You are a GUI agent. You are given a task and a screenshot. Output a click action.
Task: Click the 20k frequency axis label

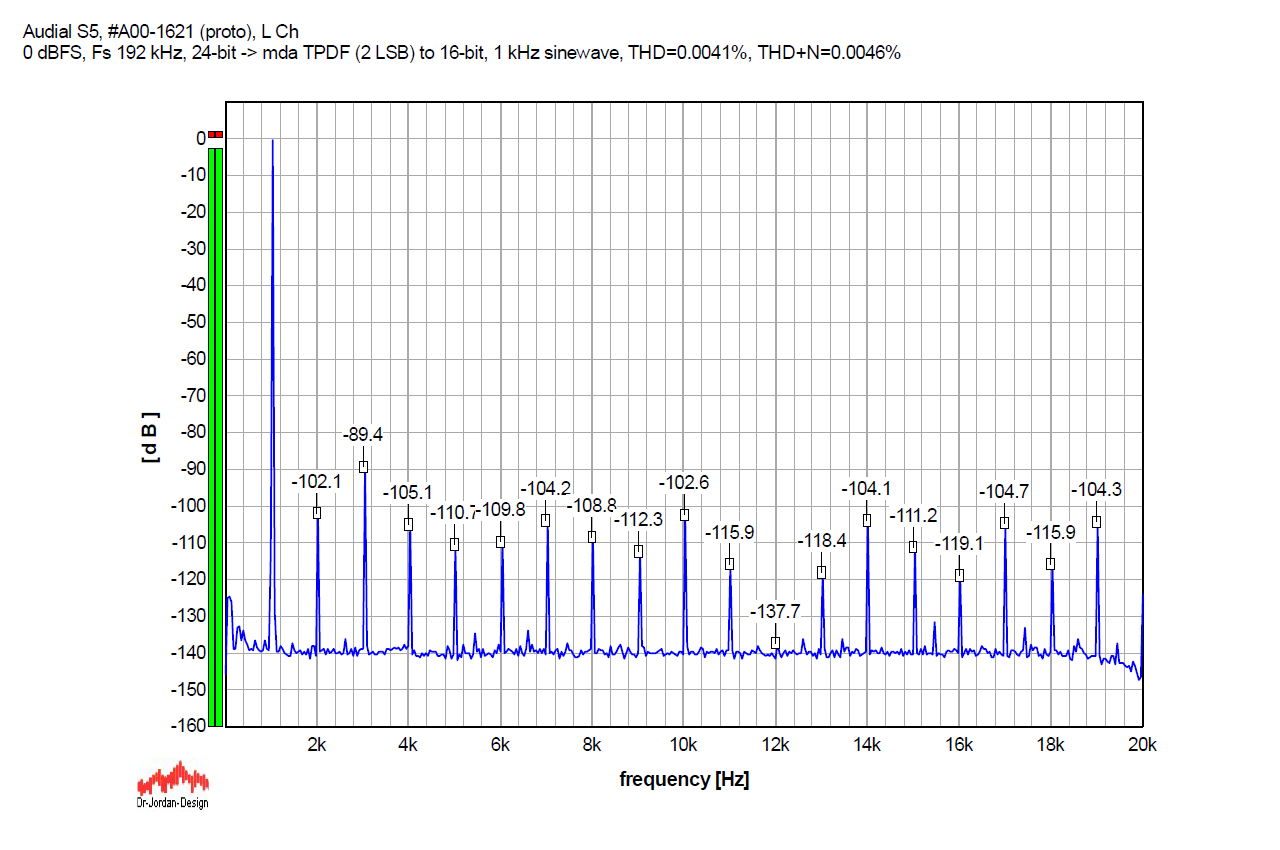click(1142, 745)
